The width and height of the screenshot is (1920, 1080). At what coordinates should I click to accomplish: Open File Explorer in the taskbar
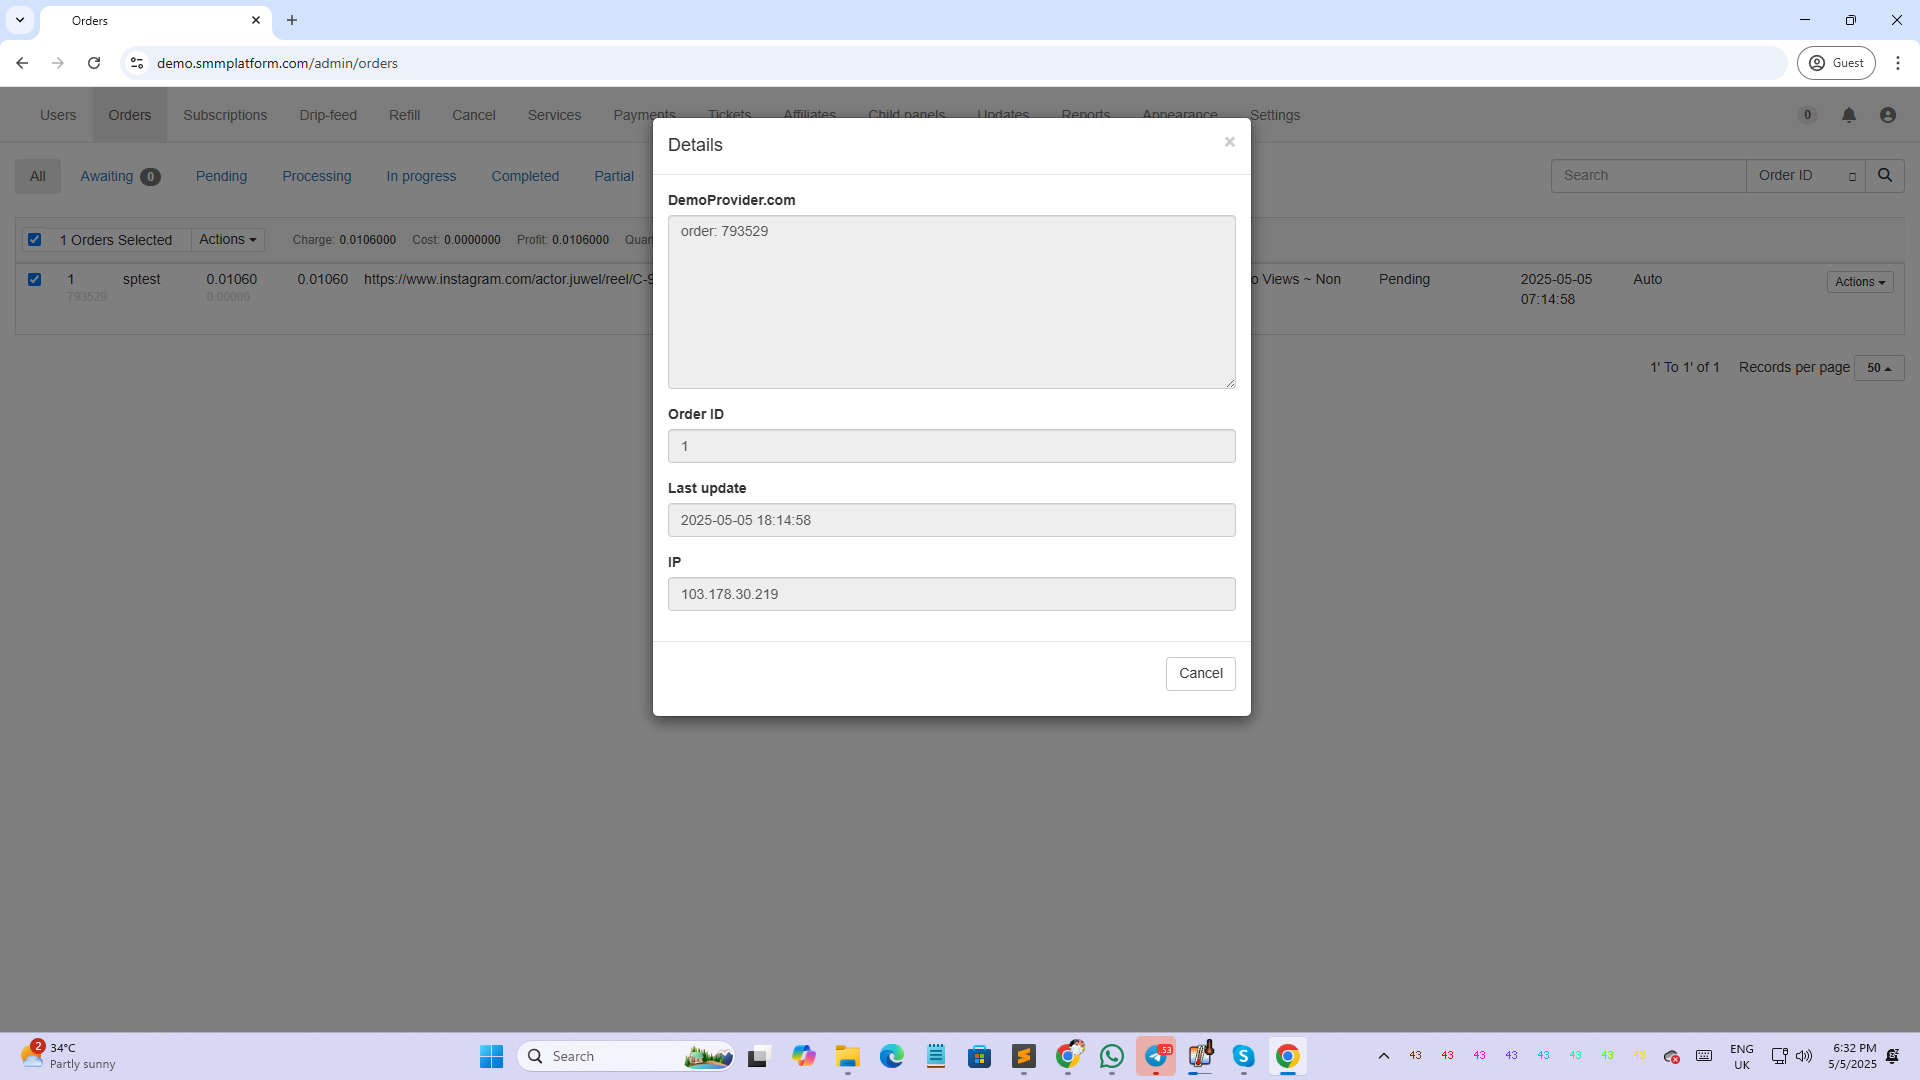pos(847,1056)
